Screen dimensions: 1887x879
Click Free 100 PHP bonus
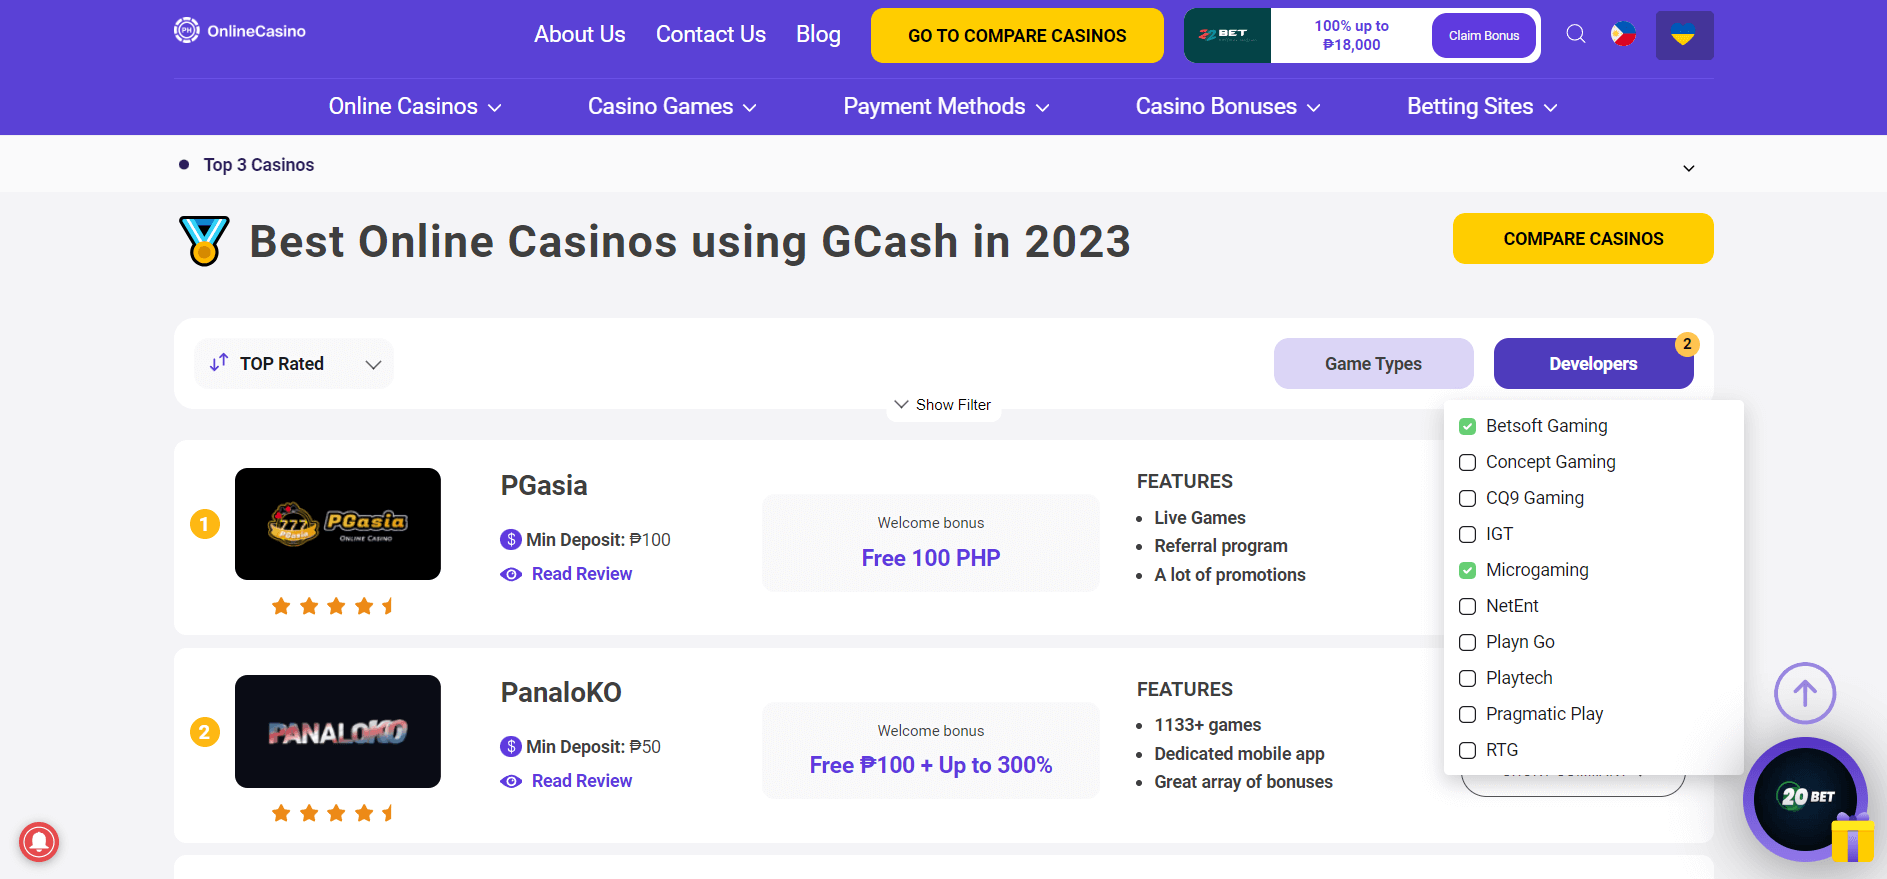931,558
